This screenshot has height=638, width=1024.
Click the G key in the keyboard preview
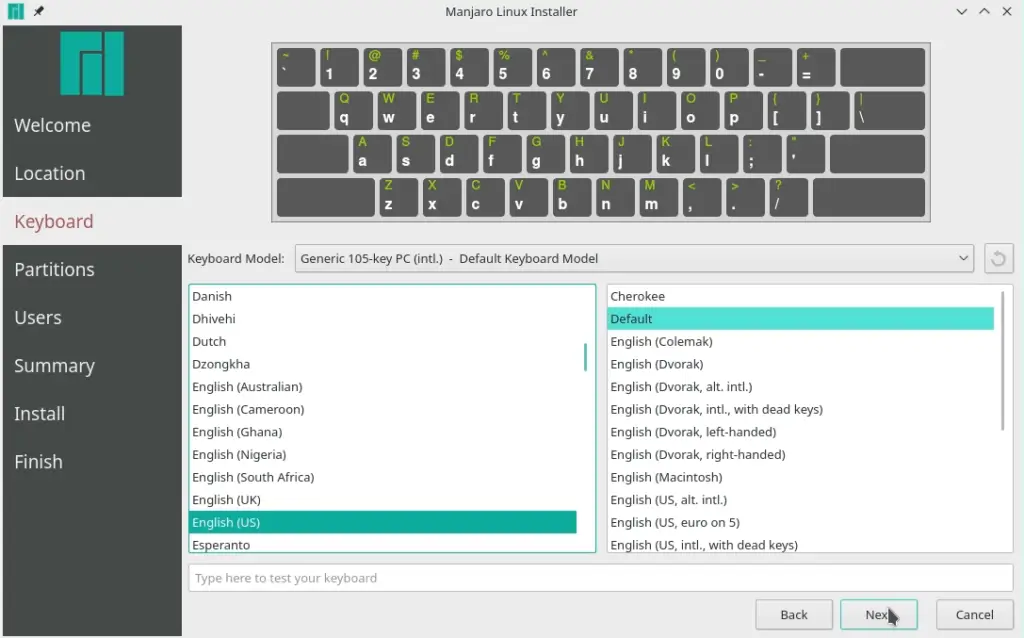point(545,154)
